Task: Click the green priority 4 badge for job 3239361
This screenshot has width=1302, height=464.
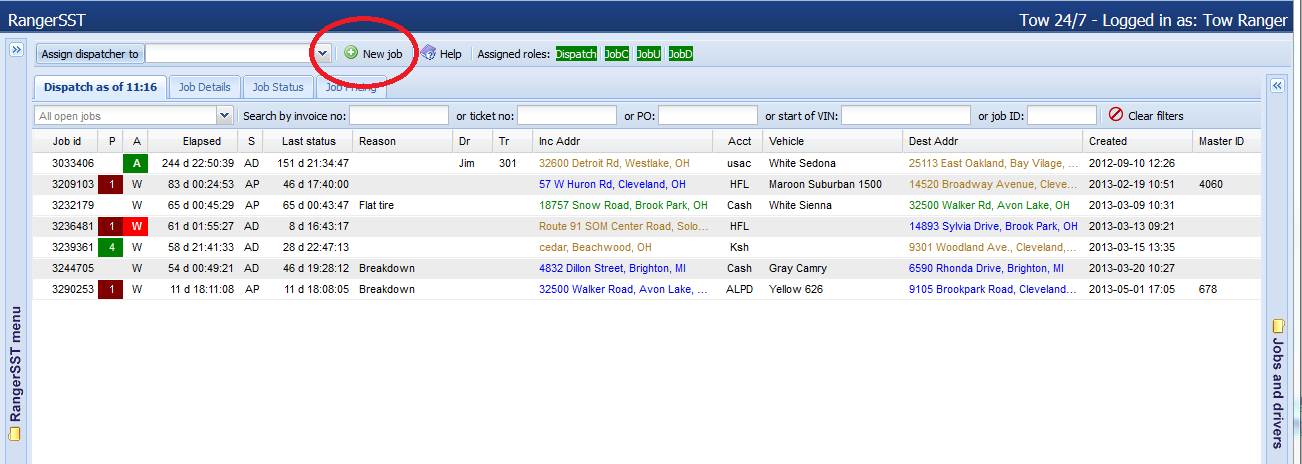Action: pos(110,247)
